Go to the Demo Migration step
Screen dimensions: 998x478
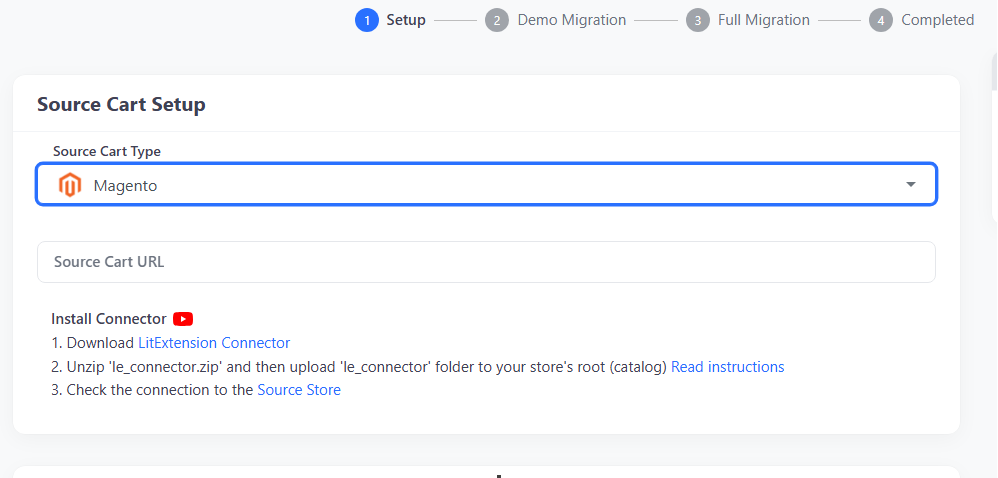click(572, 20)
